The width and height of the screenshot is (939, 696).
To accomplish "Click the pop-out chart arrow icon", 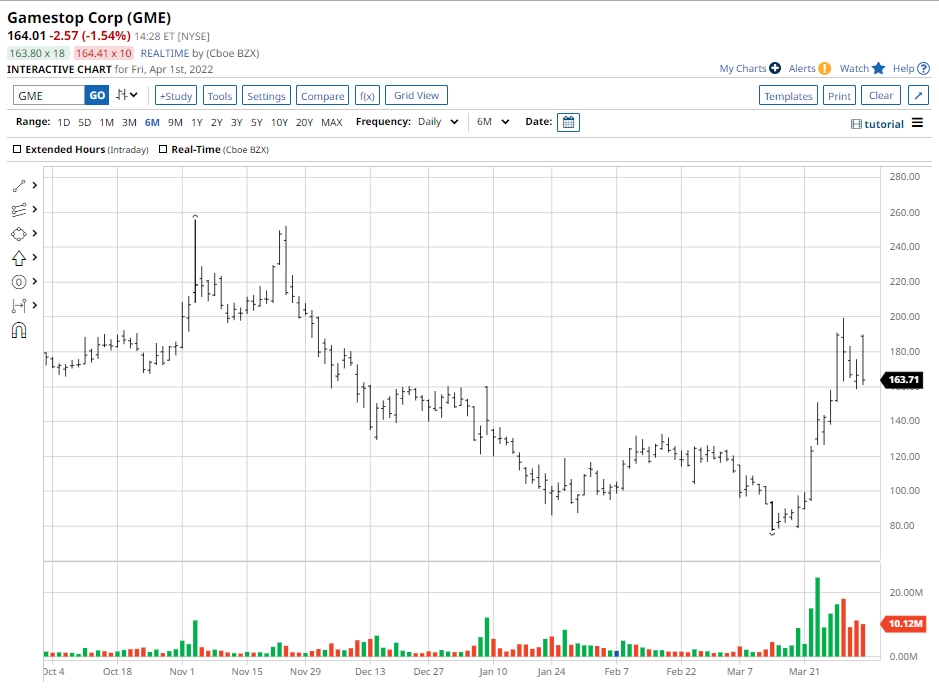I will coord(918,96).
